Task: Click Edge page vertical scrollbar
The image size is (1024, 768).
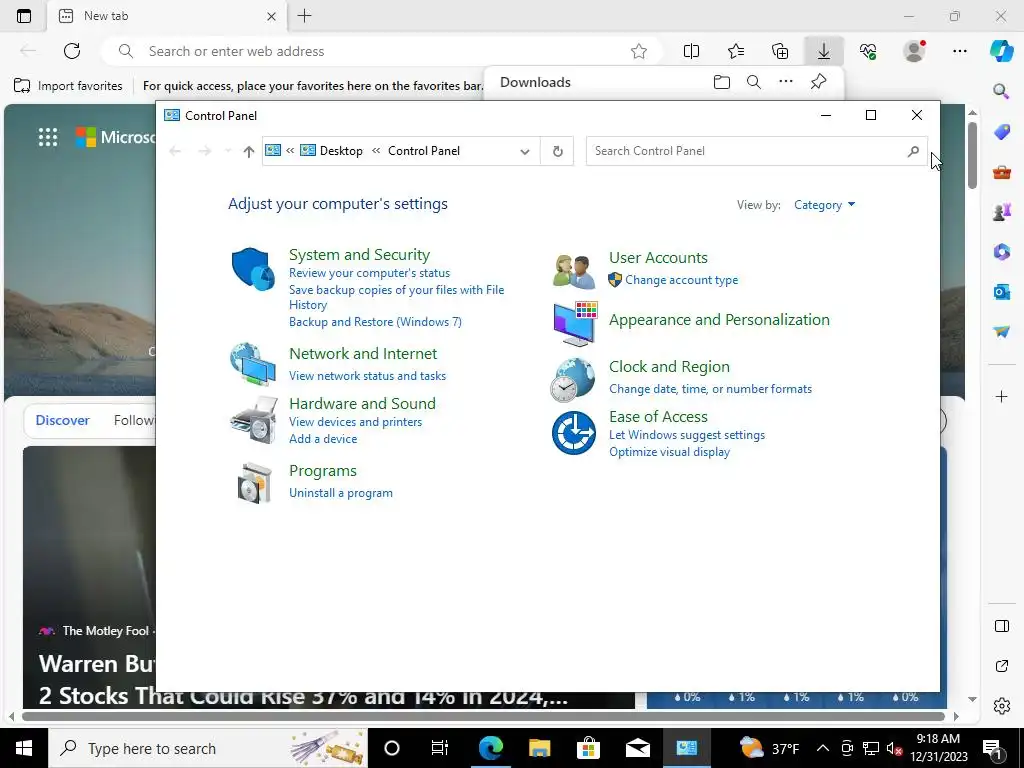Action: click(972, 156)
